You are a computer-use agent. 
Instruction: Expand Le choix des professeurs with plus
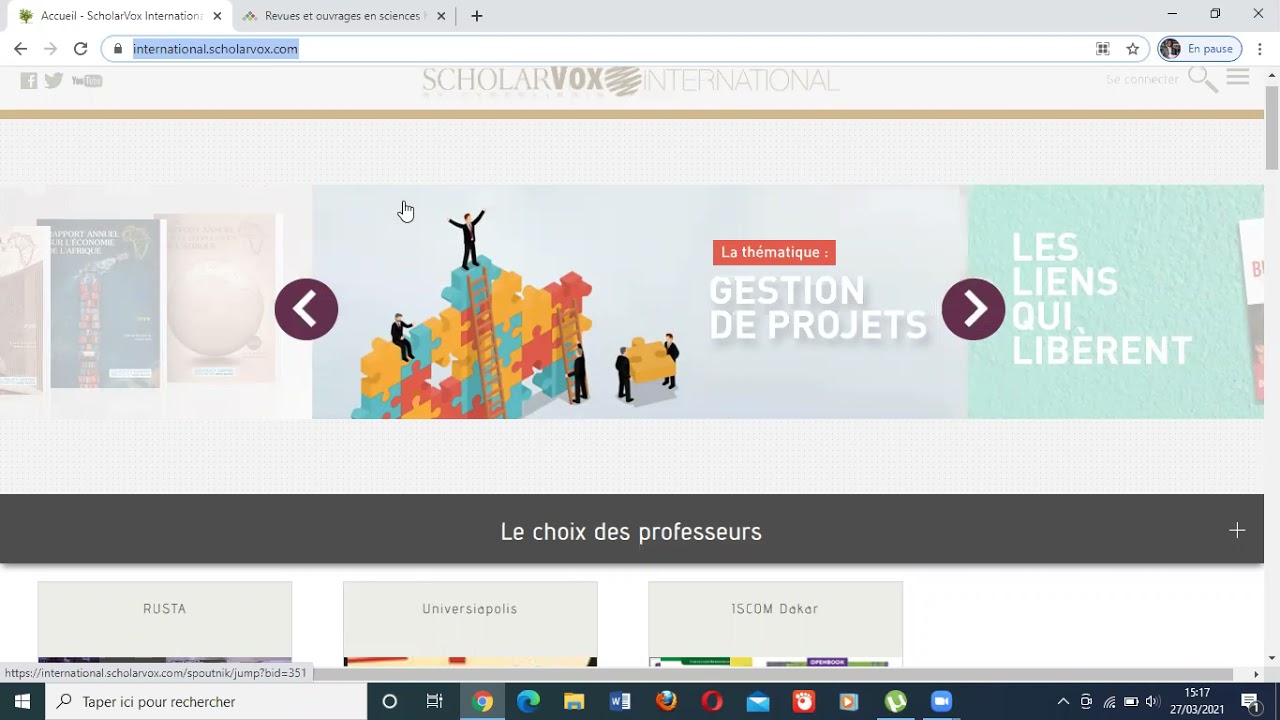pyautogui.click(x=1237, y=531)
